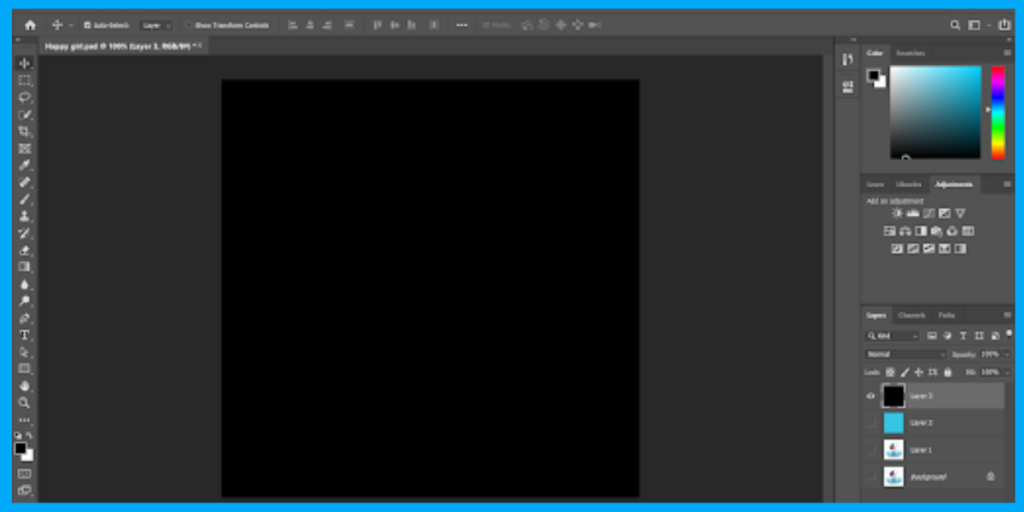Select the Clone Stamp tool
Image resolution: width=1024 pixels, height=512 pixels.
[24, 216]
